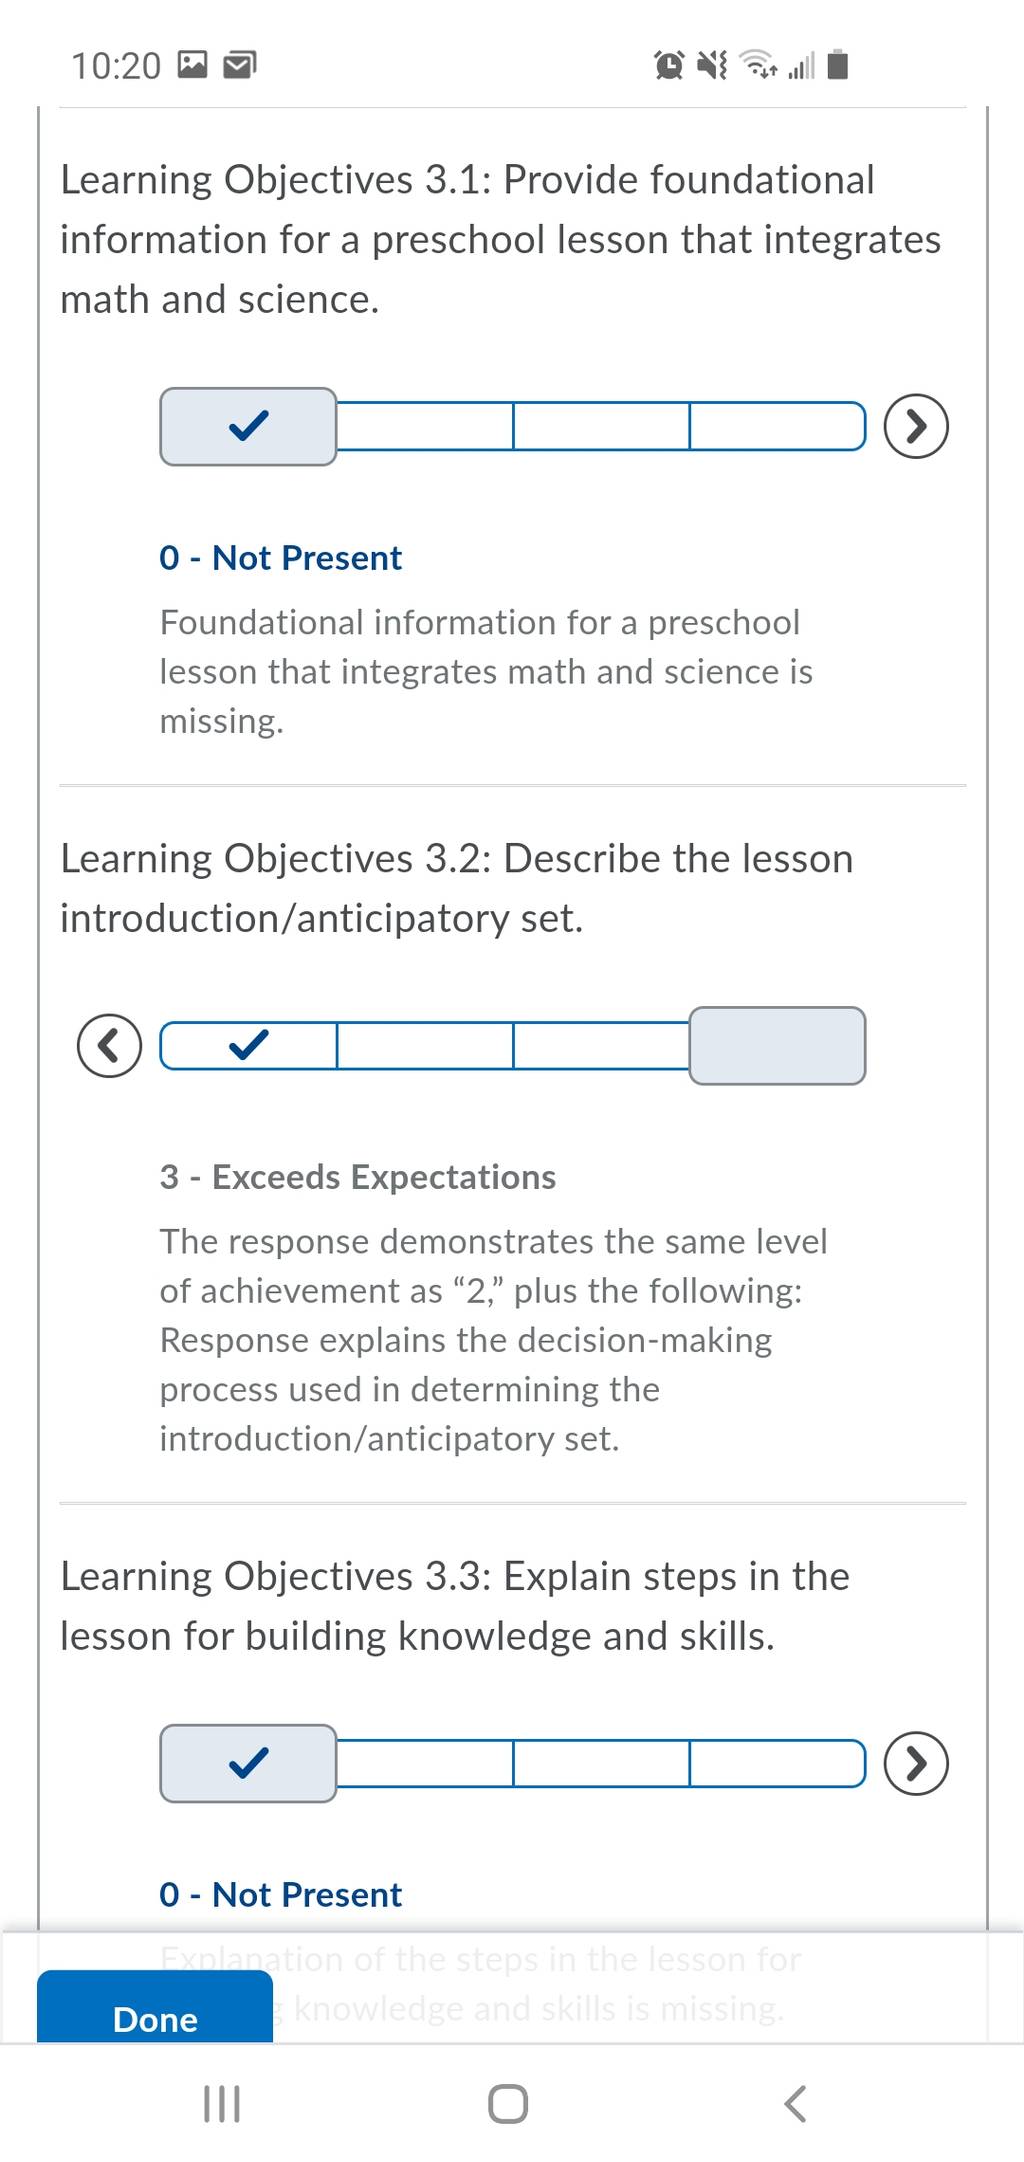
Task: Tap the alarm clock status icon
Action: [x=669, y=65]
